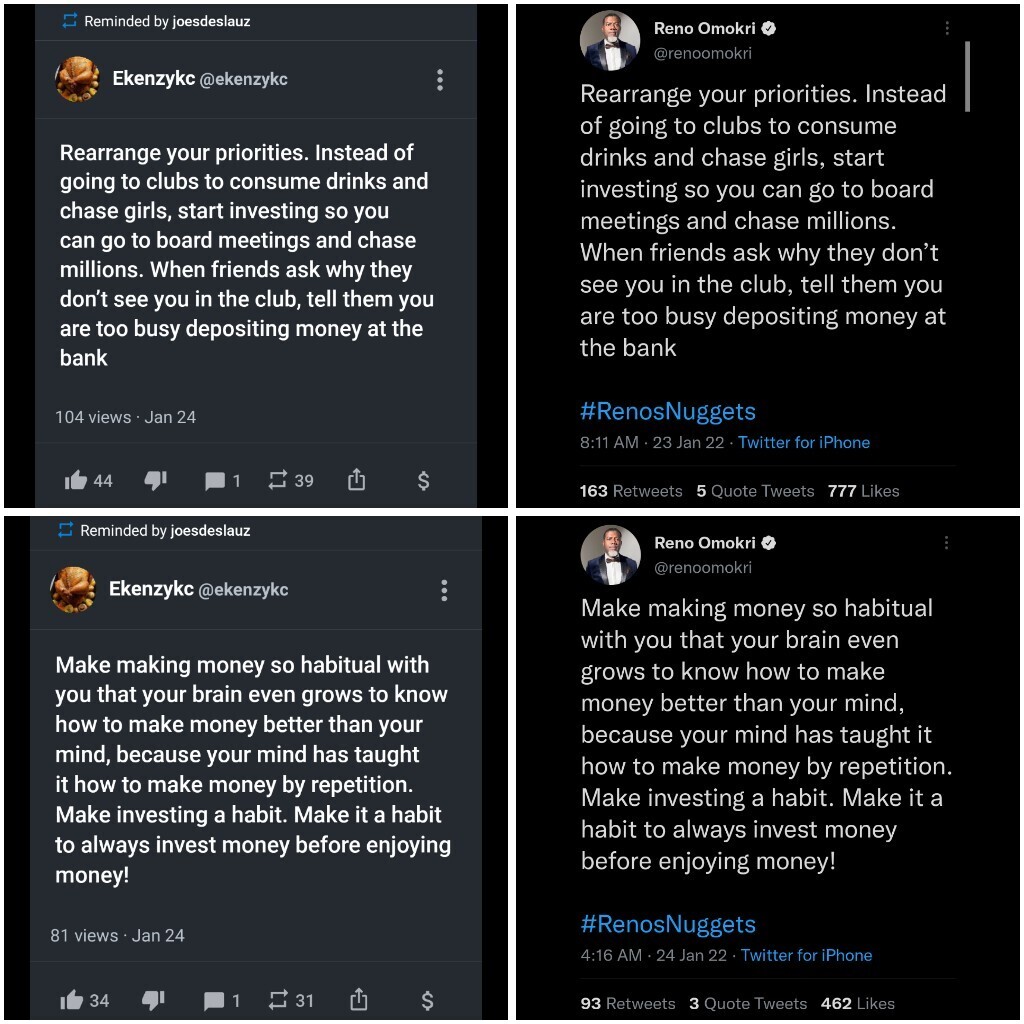Image resolution: width=1024 pixels, height=1024 pixels.
Task: Tip with dollar icon on bottom post
Action: click(427, 1000)
